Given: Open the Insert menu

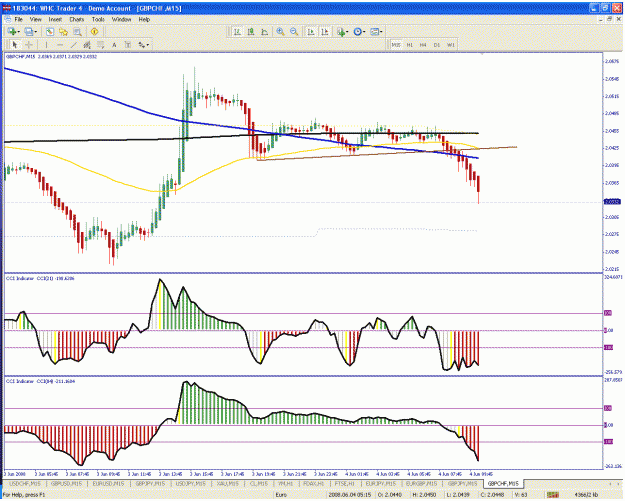Looking at the screenshot, I should tap(55, 19).
